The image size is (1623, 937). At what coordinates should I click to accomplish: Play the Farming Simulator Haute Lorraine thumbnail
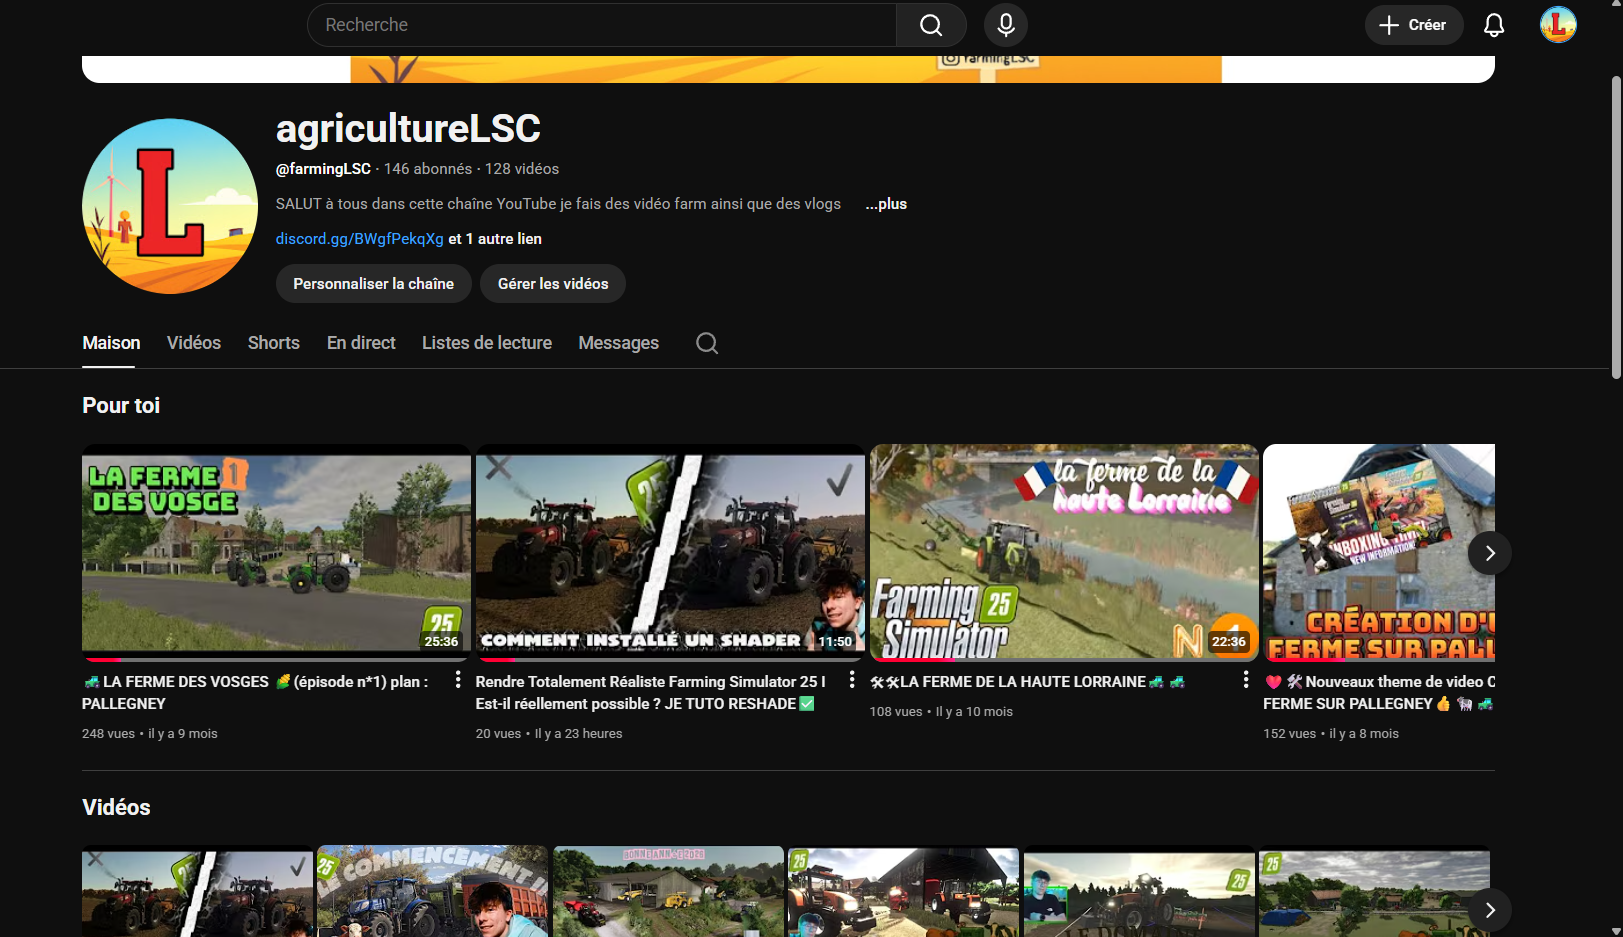pos(1063,552)
